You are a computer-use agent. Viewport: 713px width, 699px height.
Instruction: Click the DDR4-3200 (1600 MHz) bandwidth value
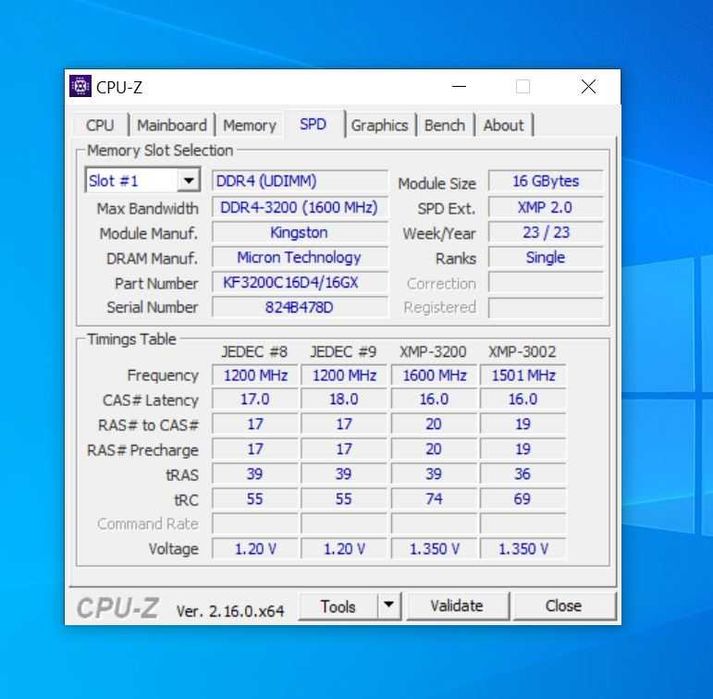[x=300, y=207]
